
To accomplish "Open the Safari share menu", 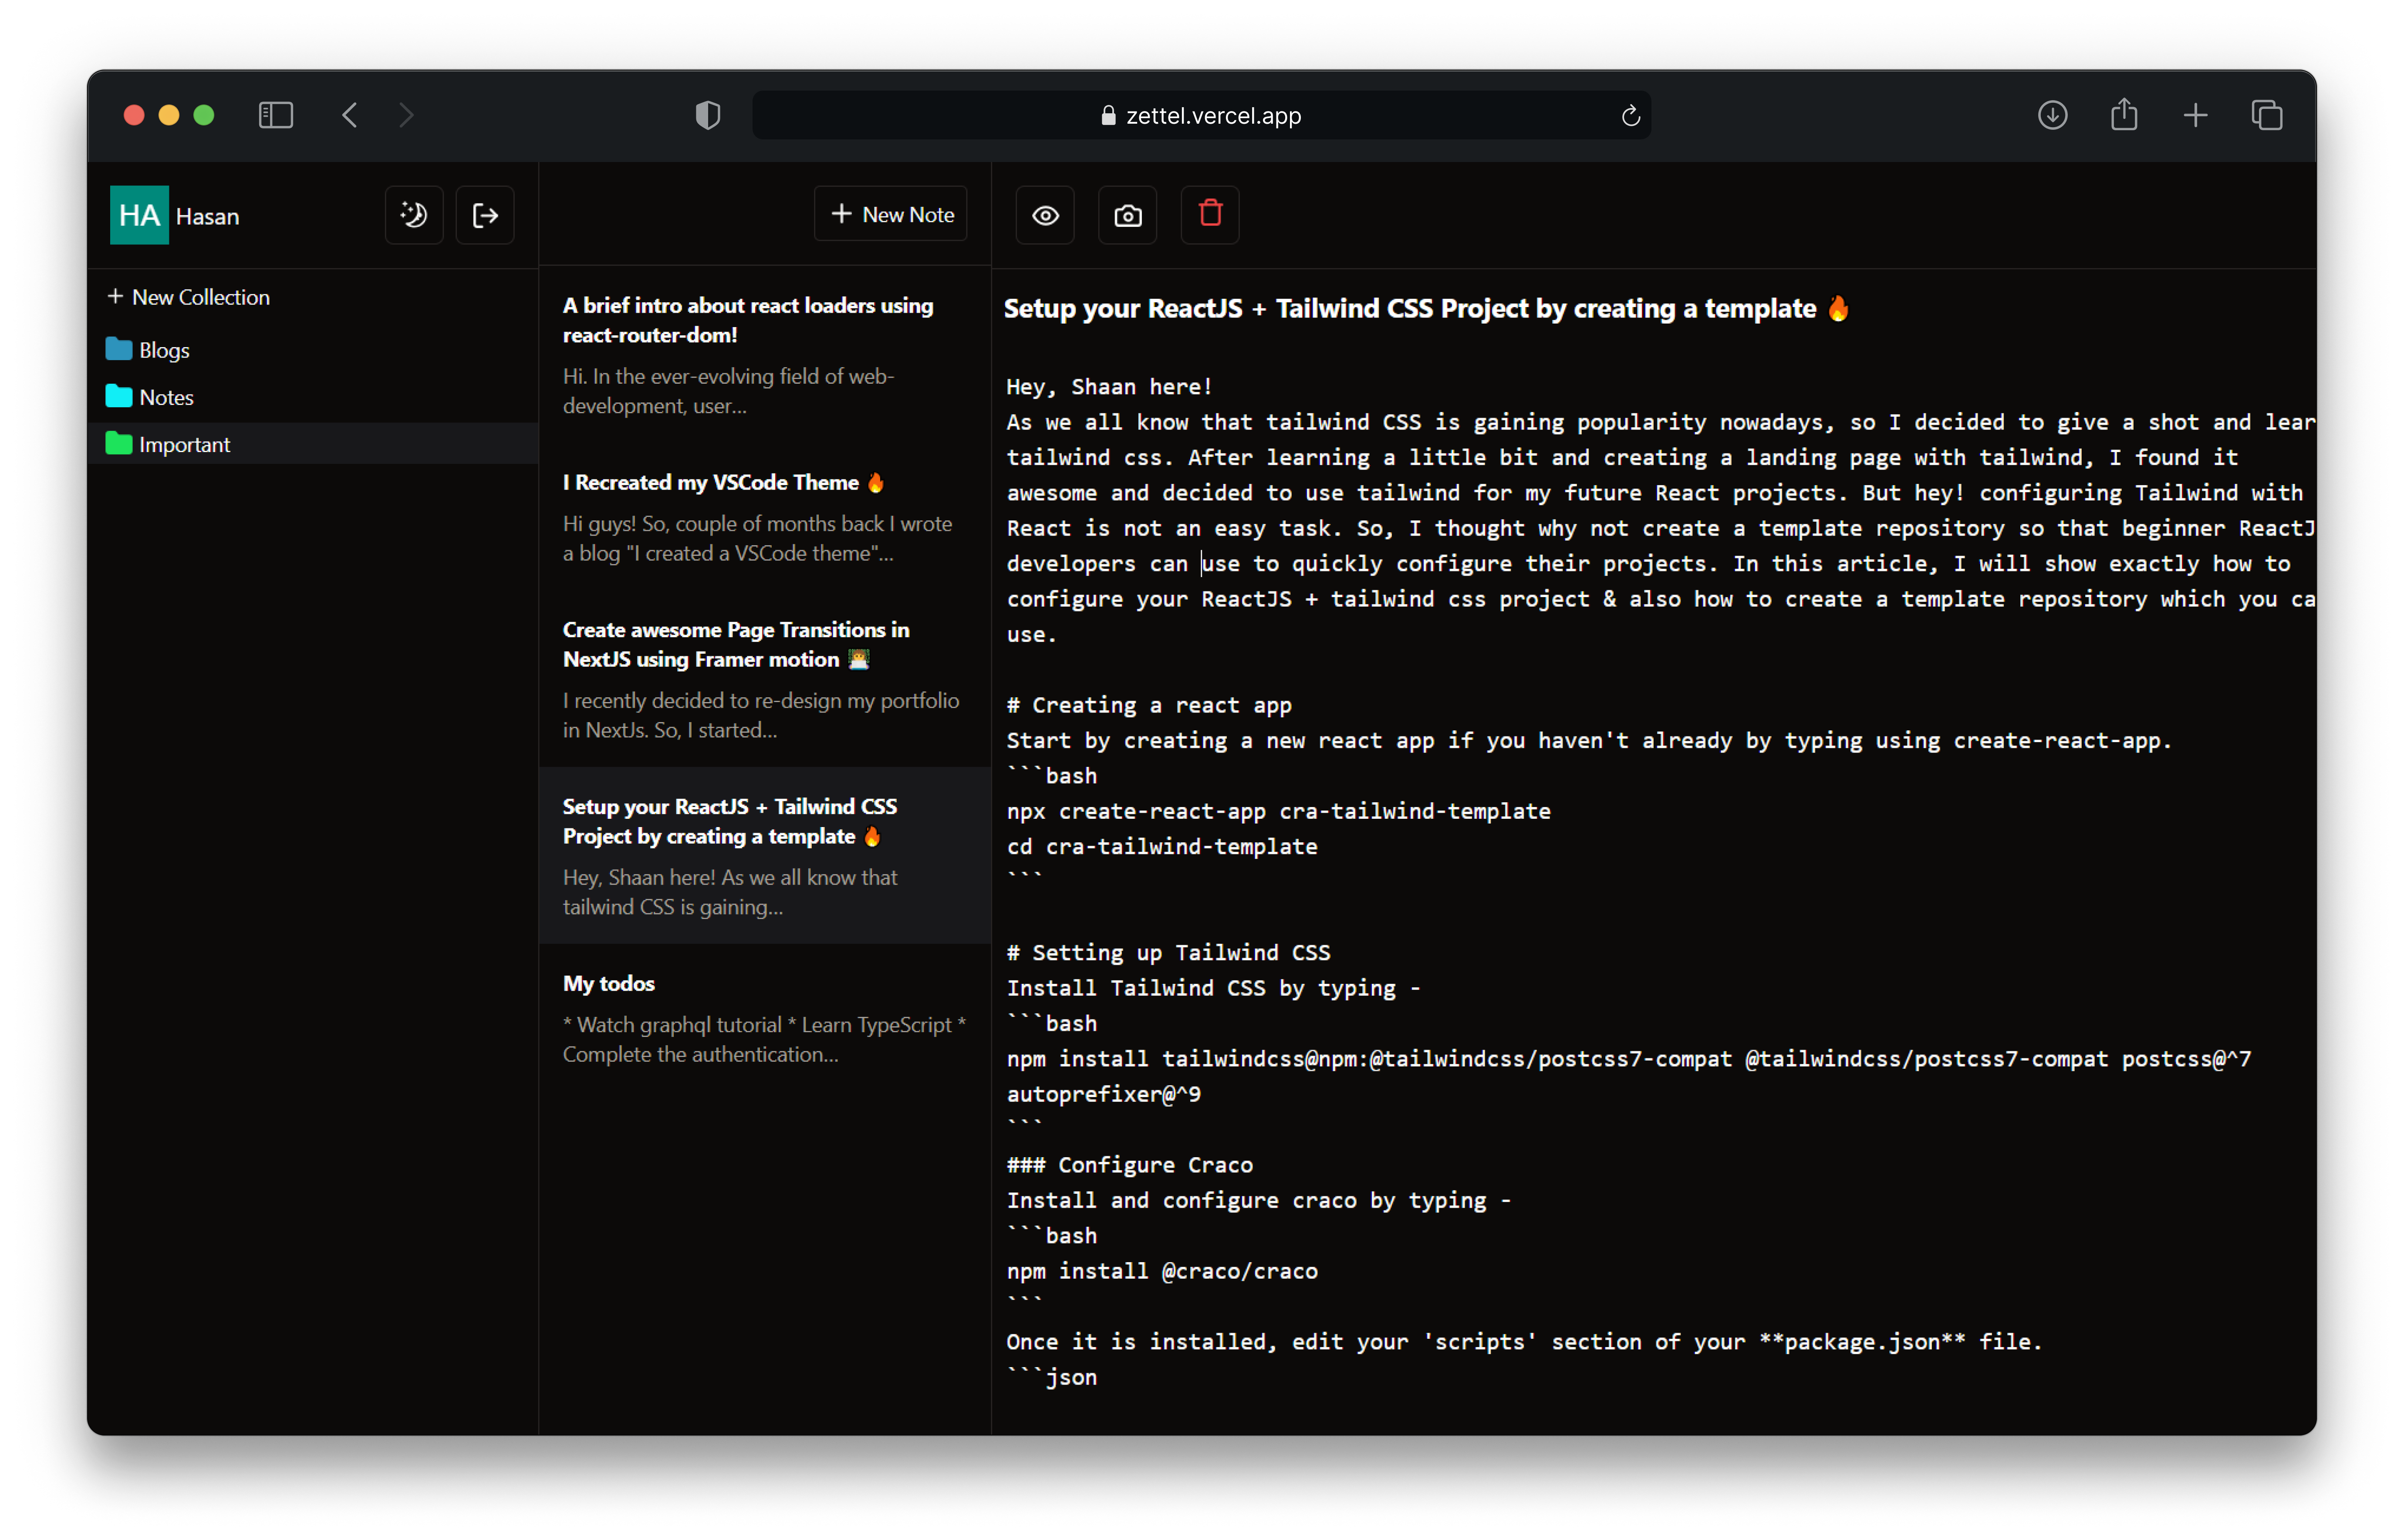I will 2124,114.
